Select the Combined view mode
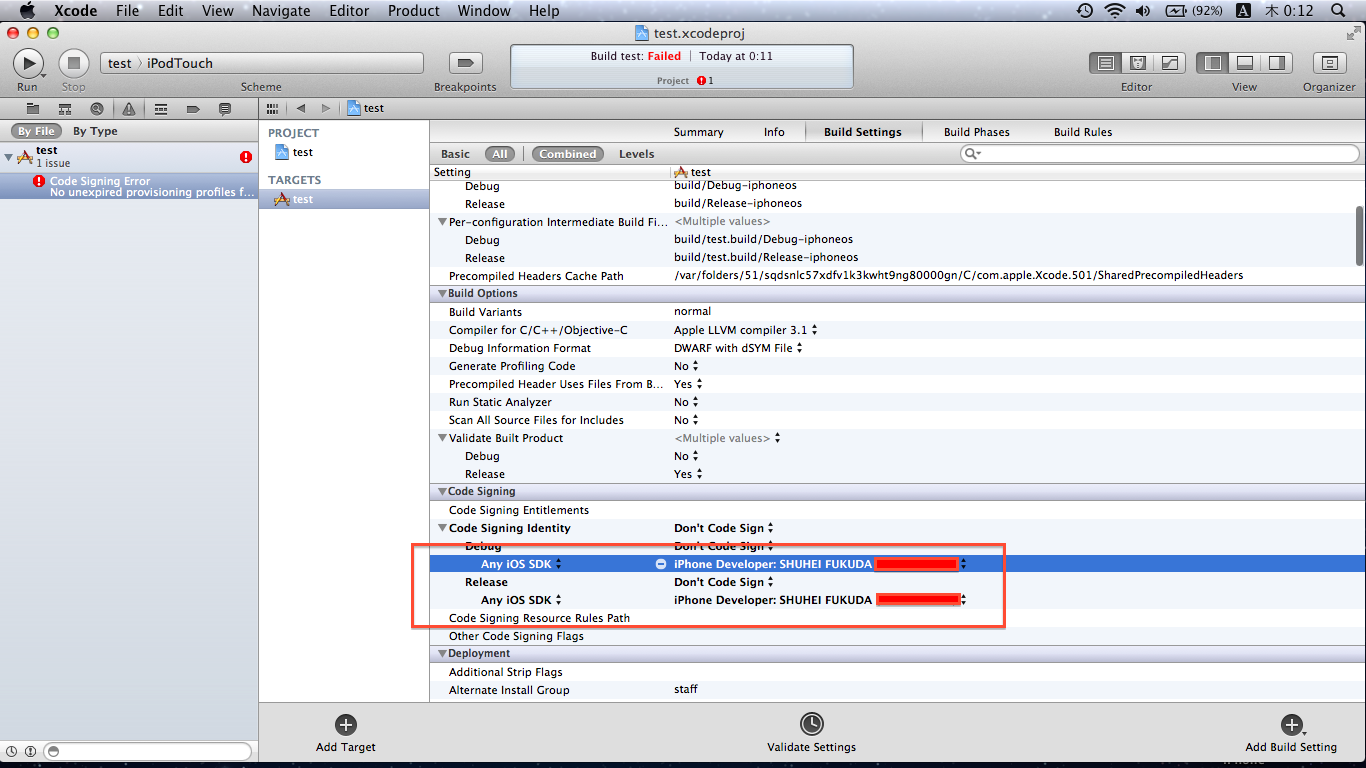1366x768 pixels. point(567,154)
